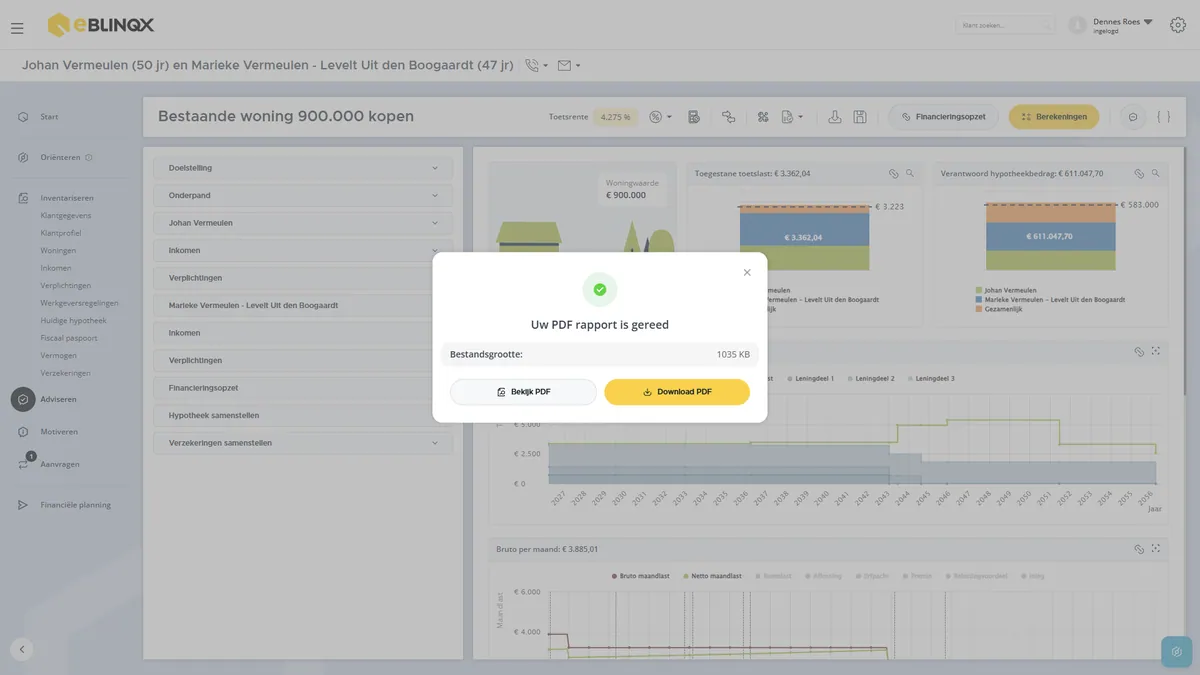Open the percentage dropdown next to Toetsrente

pos(660,117)
